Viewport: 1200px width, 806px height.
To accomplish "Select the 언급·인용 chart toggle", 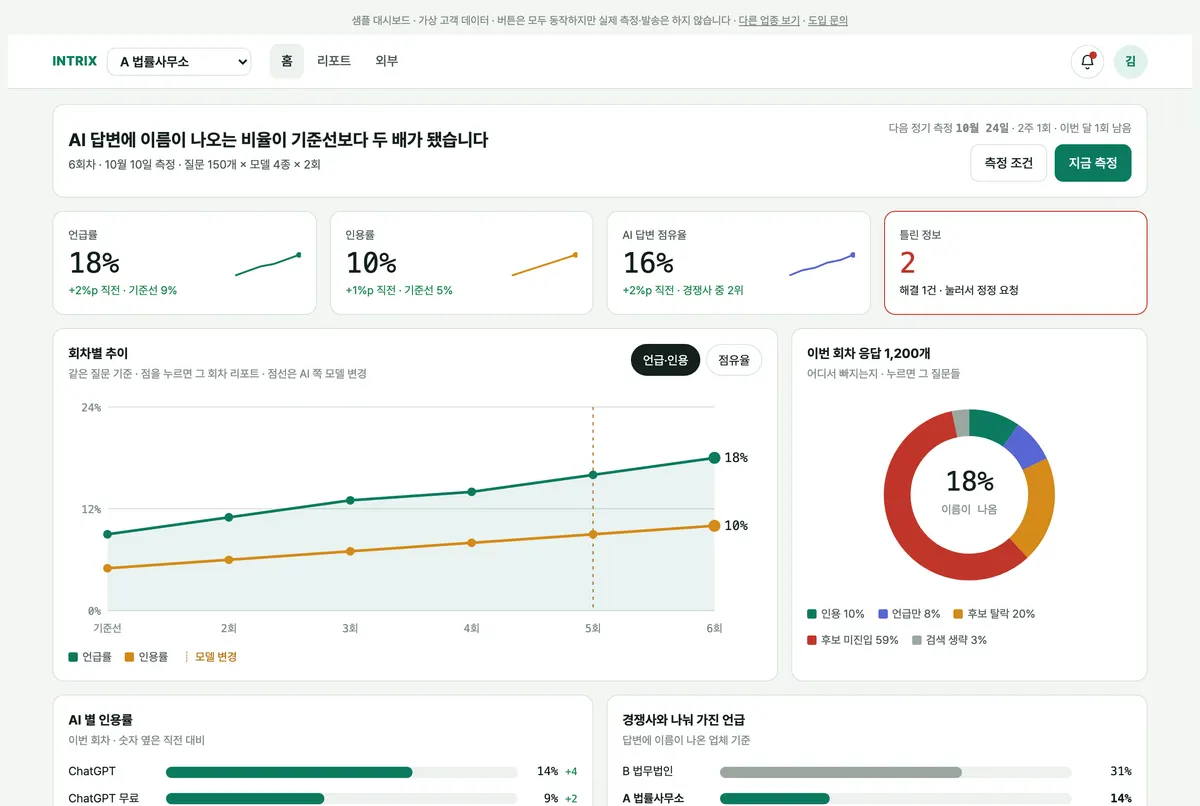I will coord(665,360).
